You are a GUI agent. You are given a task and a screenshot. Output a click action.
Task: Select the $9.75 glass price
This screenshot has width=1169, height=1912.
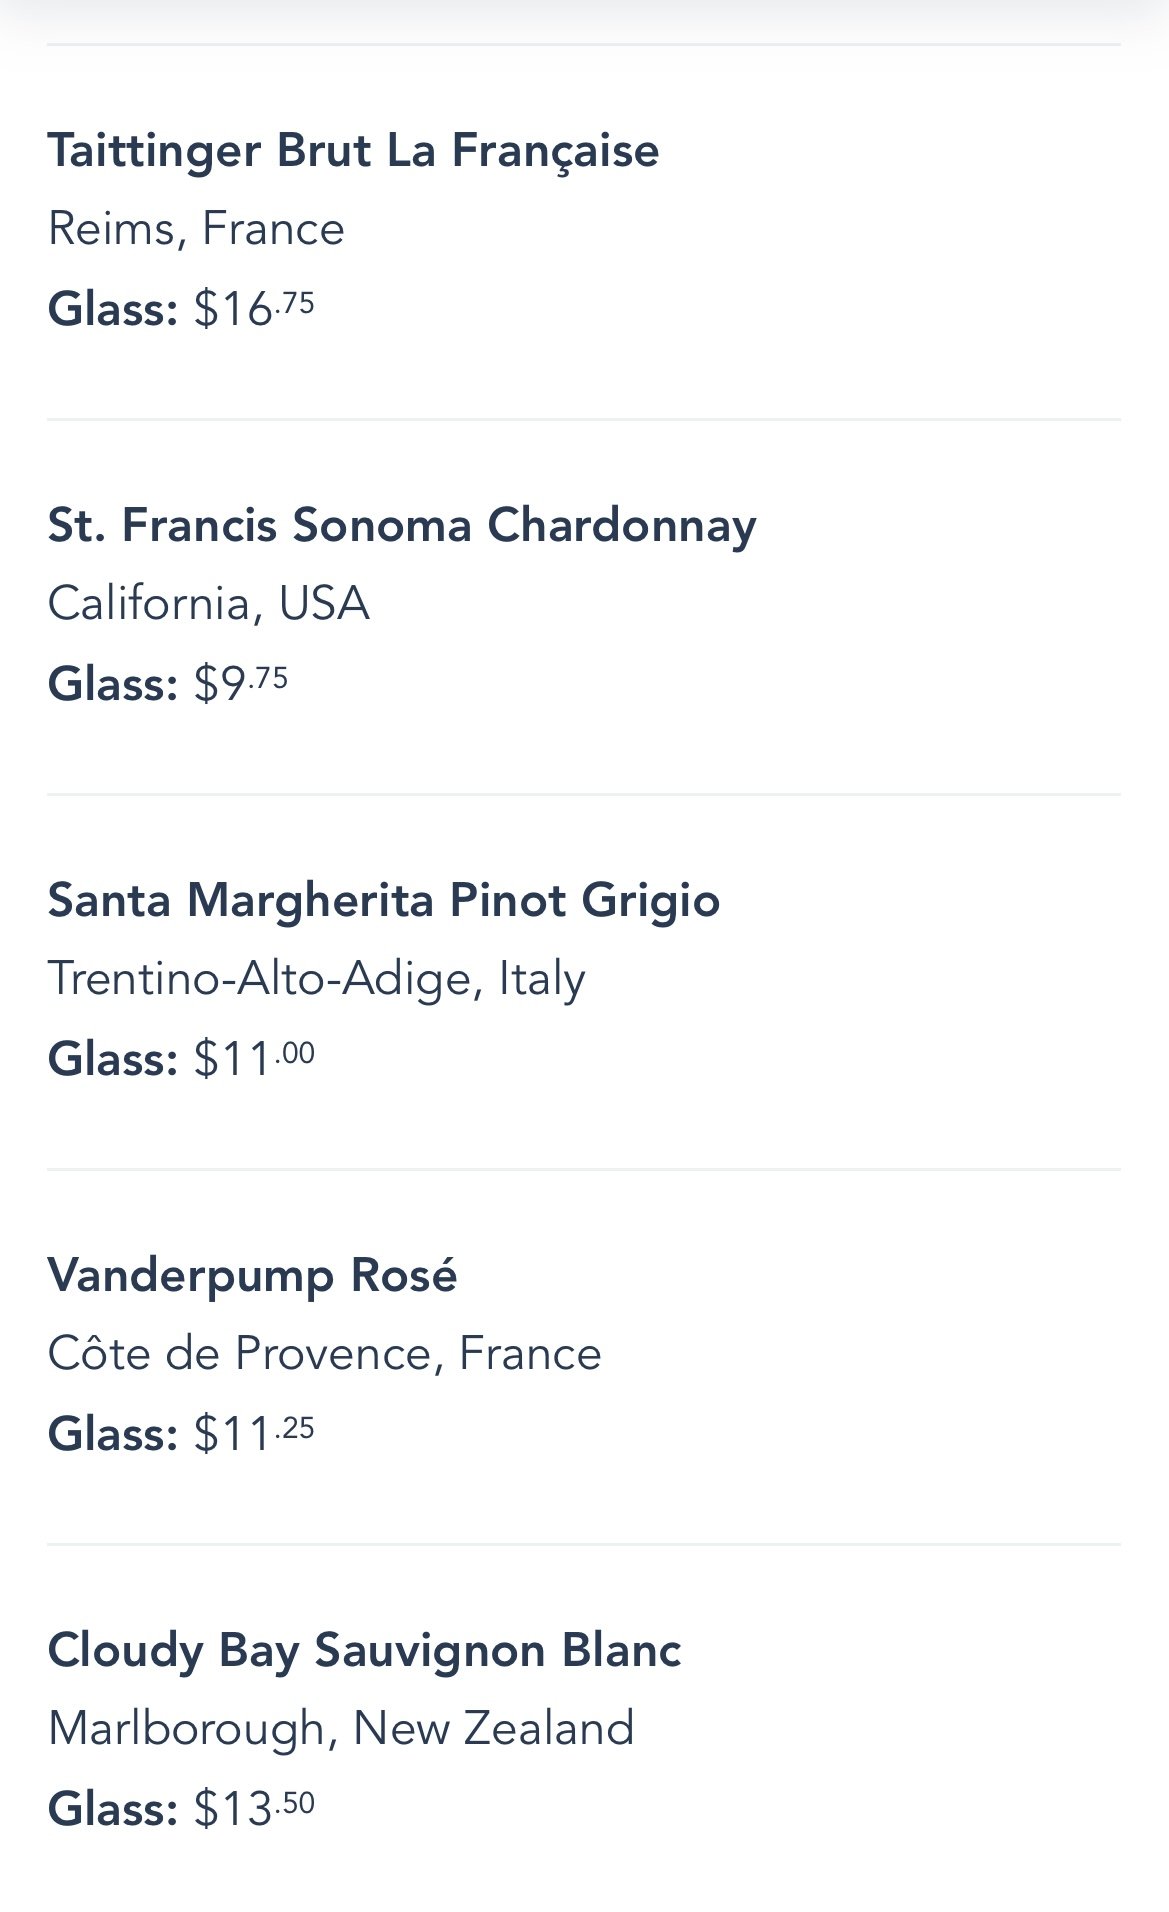click(241, 683)
